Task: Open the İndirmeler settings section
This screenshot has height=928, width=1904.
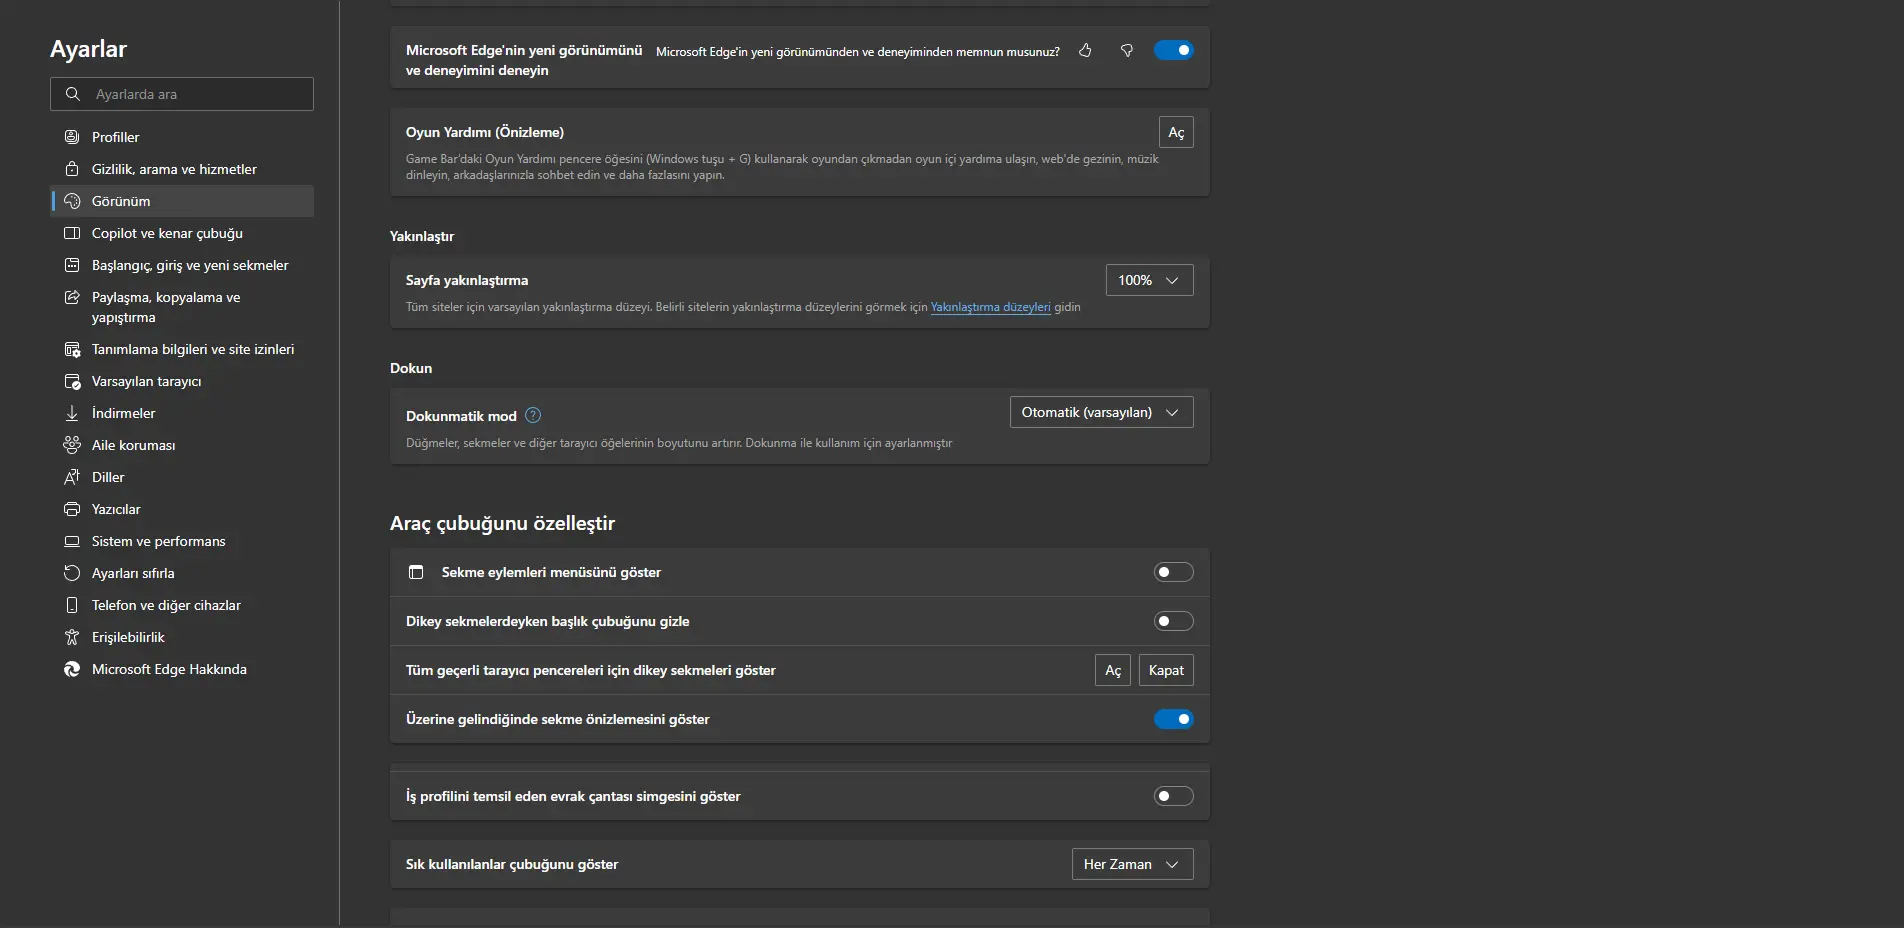Action: point(182,413)
